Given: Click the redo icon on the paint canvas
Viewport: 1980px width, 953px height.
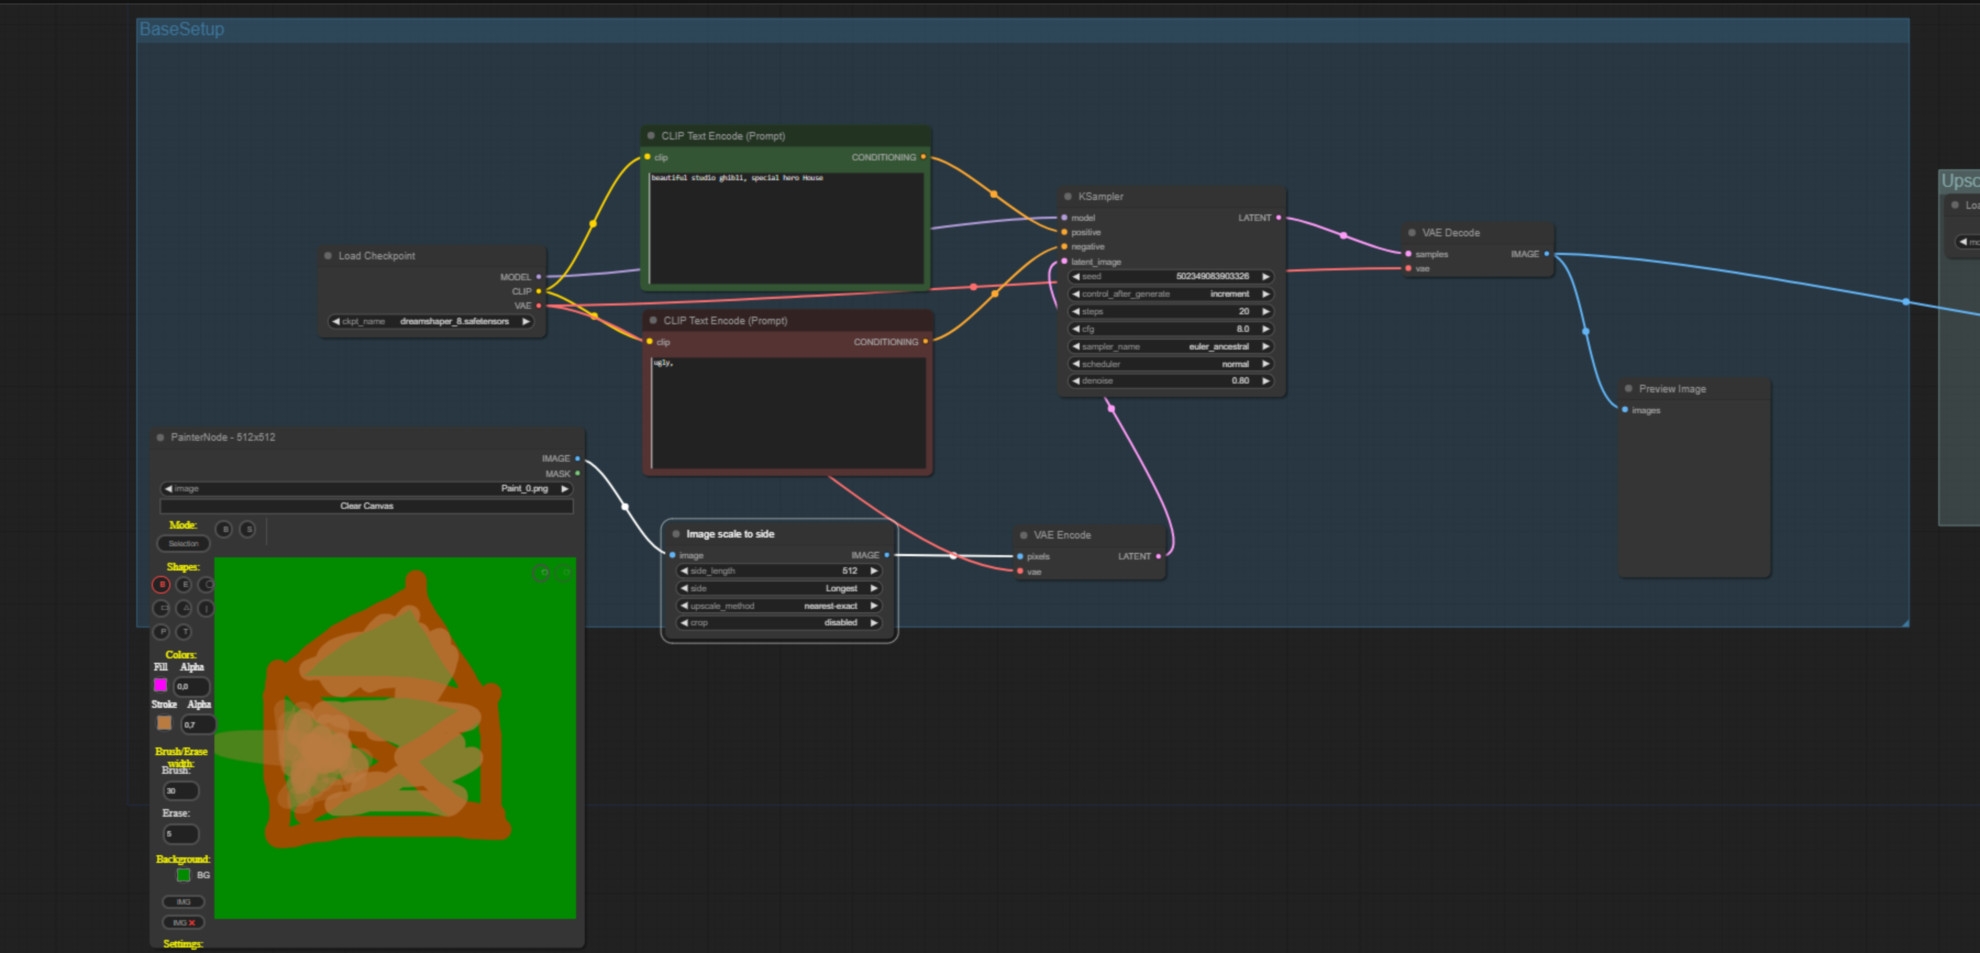Looking at the screenshot, I should coord(564,572).
